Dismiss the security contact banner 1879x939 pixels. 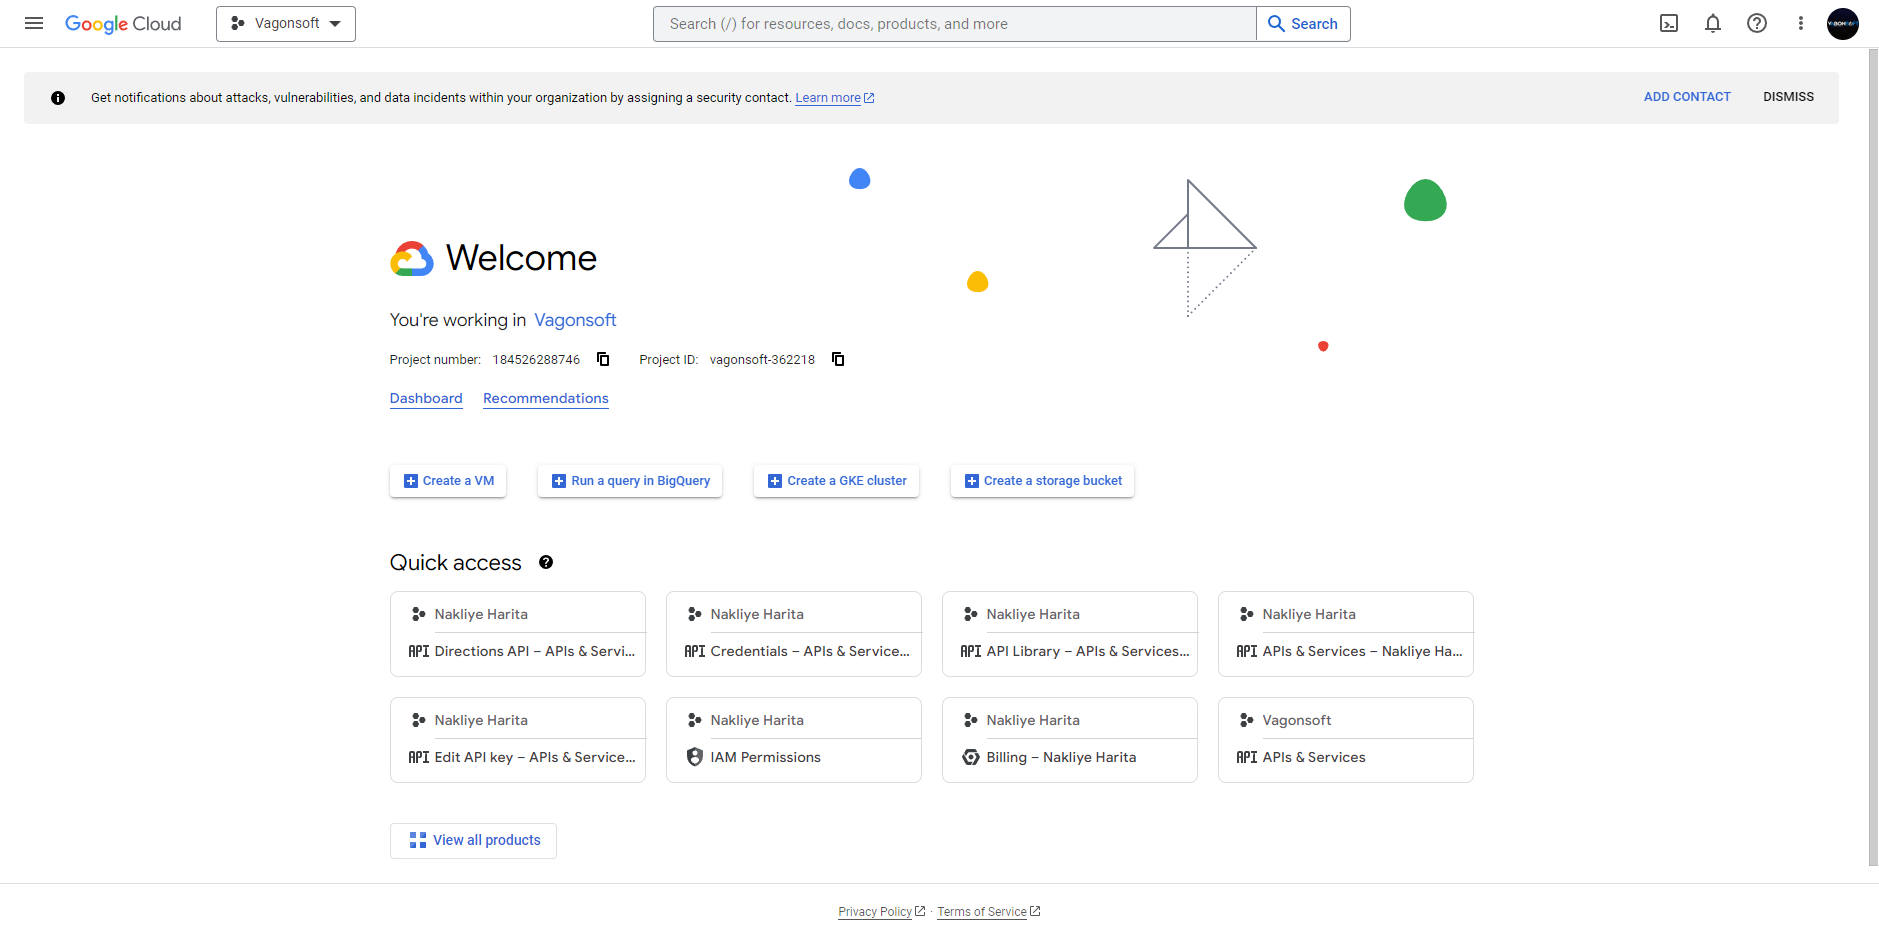1788,97
